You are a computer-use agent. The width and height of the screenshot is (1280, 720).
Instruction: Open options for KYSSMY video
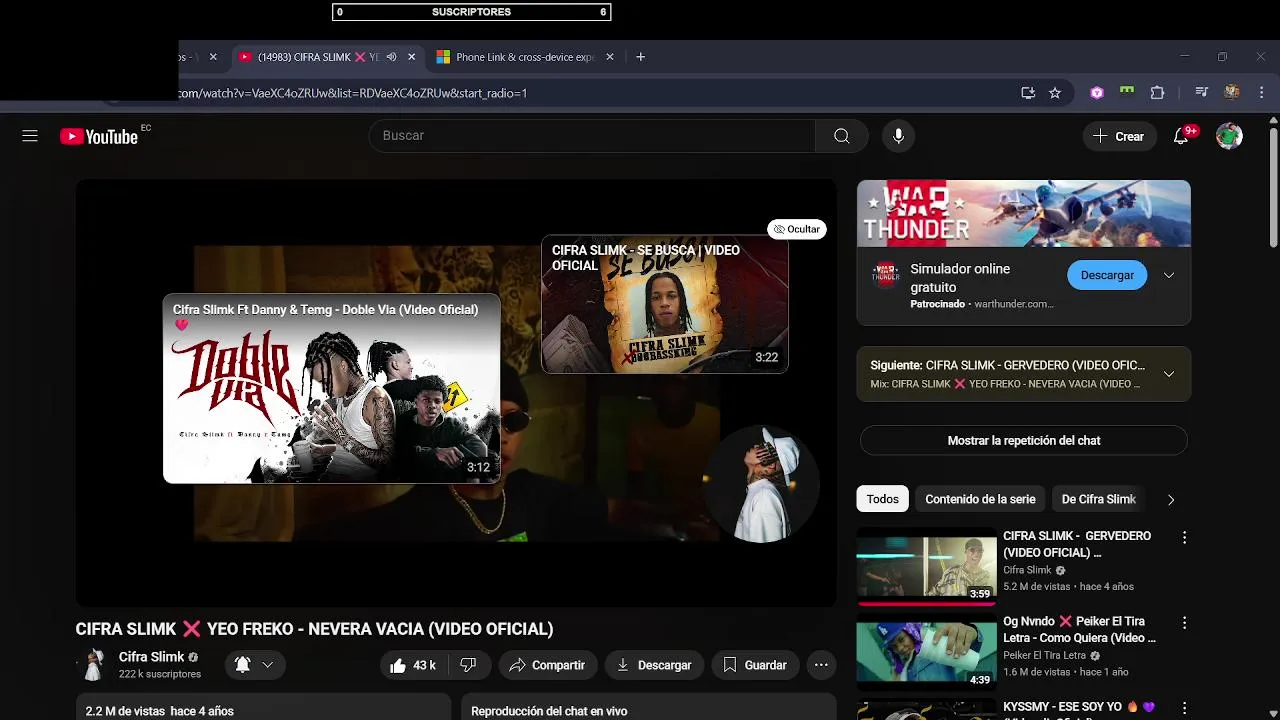click(x=1184, y=708)
